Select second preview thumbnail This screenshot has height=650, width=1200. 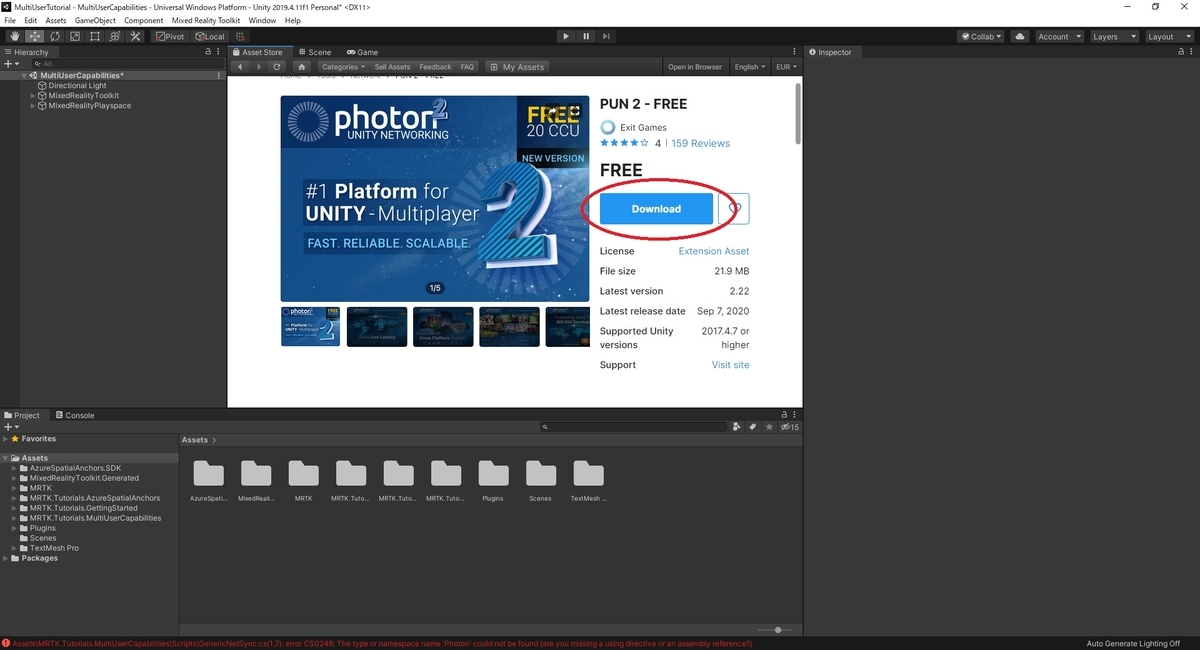(377, 326)
